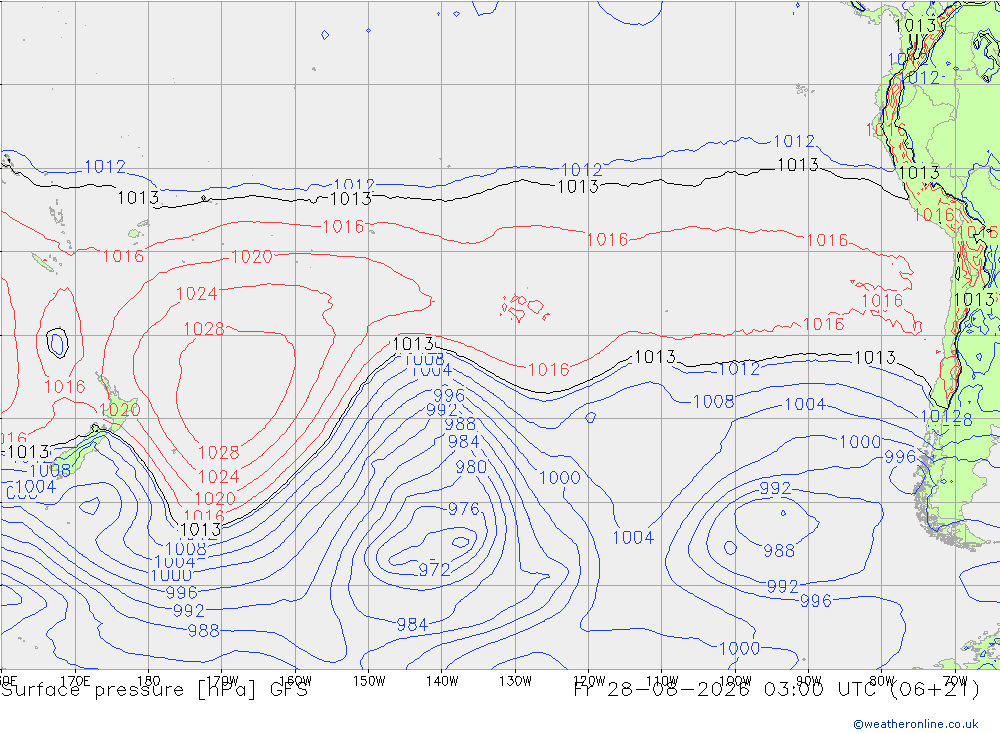This screenshot has width=1000, height=733.
Task: Click the 984 label at bottom center
Action: coord(412,625)
